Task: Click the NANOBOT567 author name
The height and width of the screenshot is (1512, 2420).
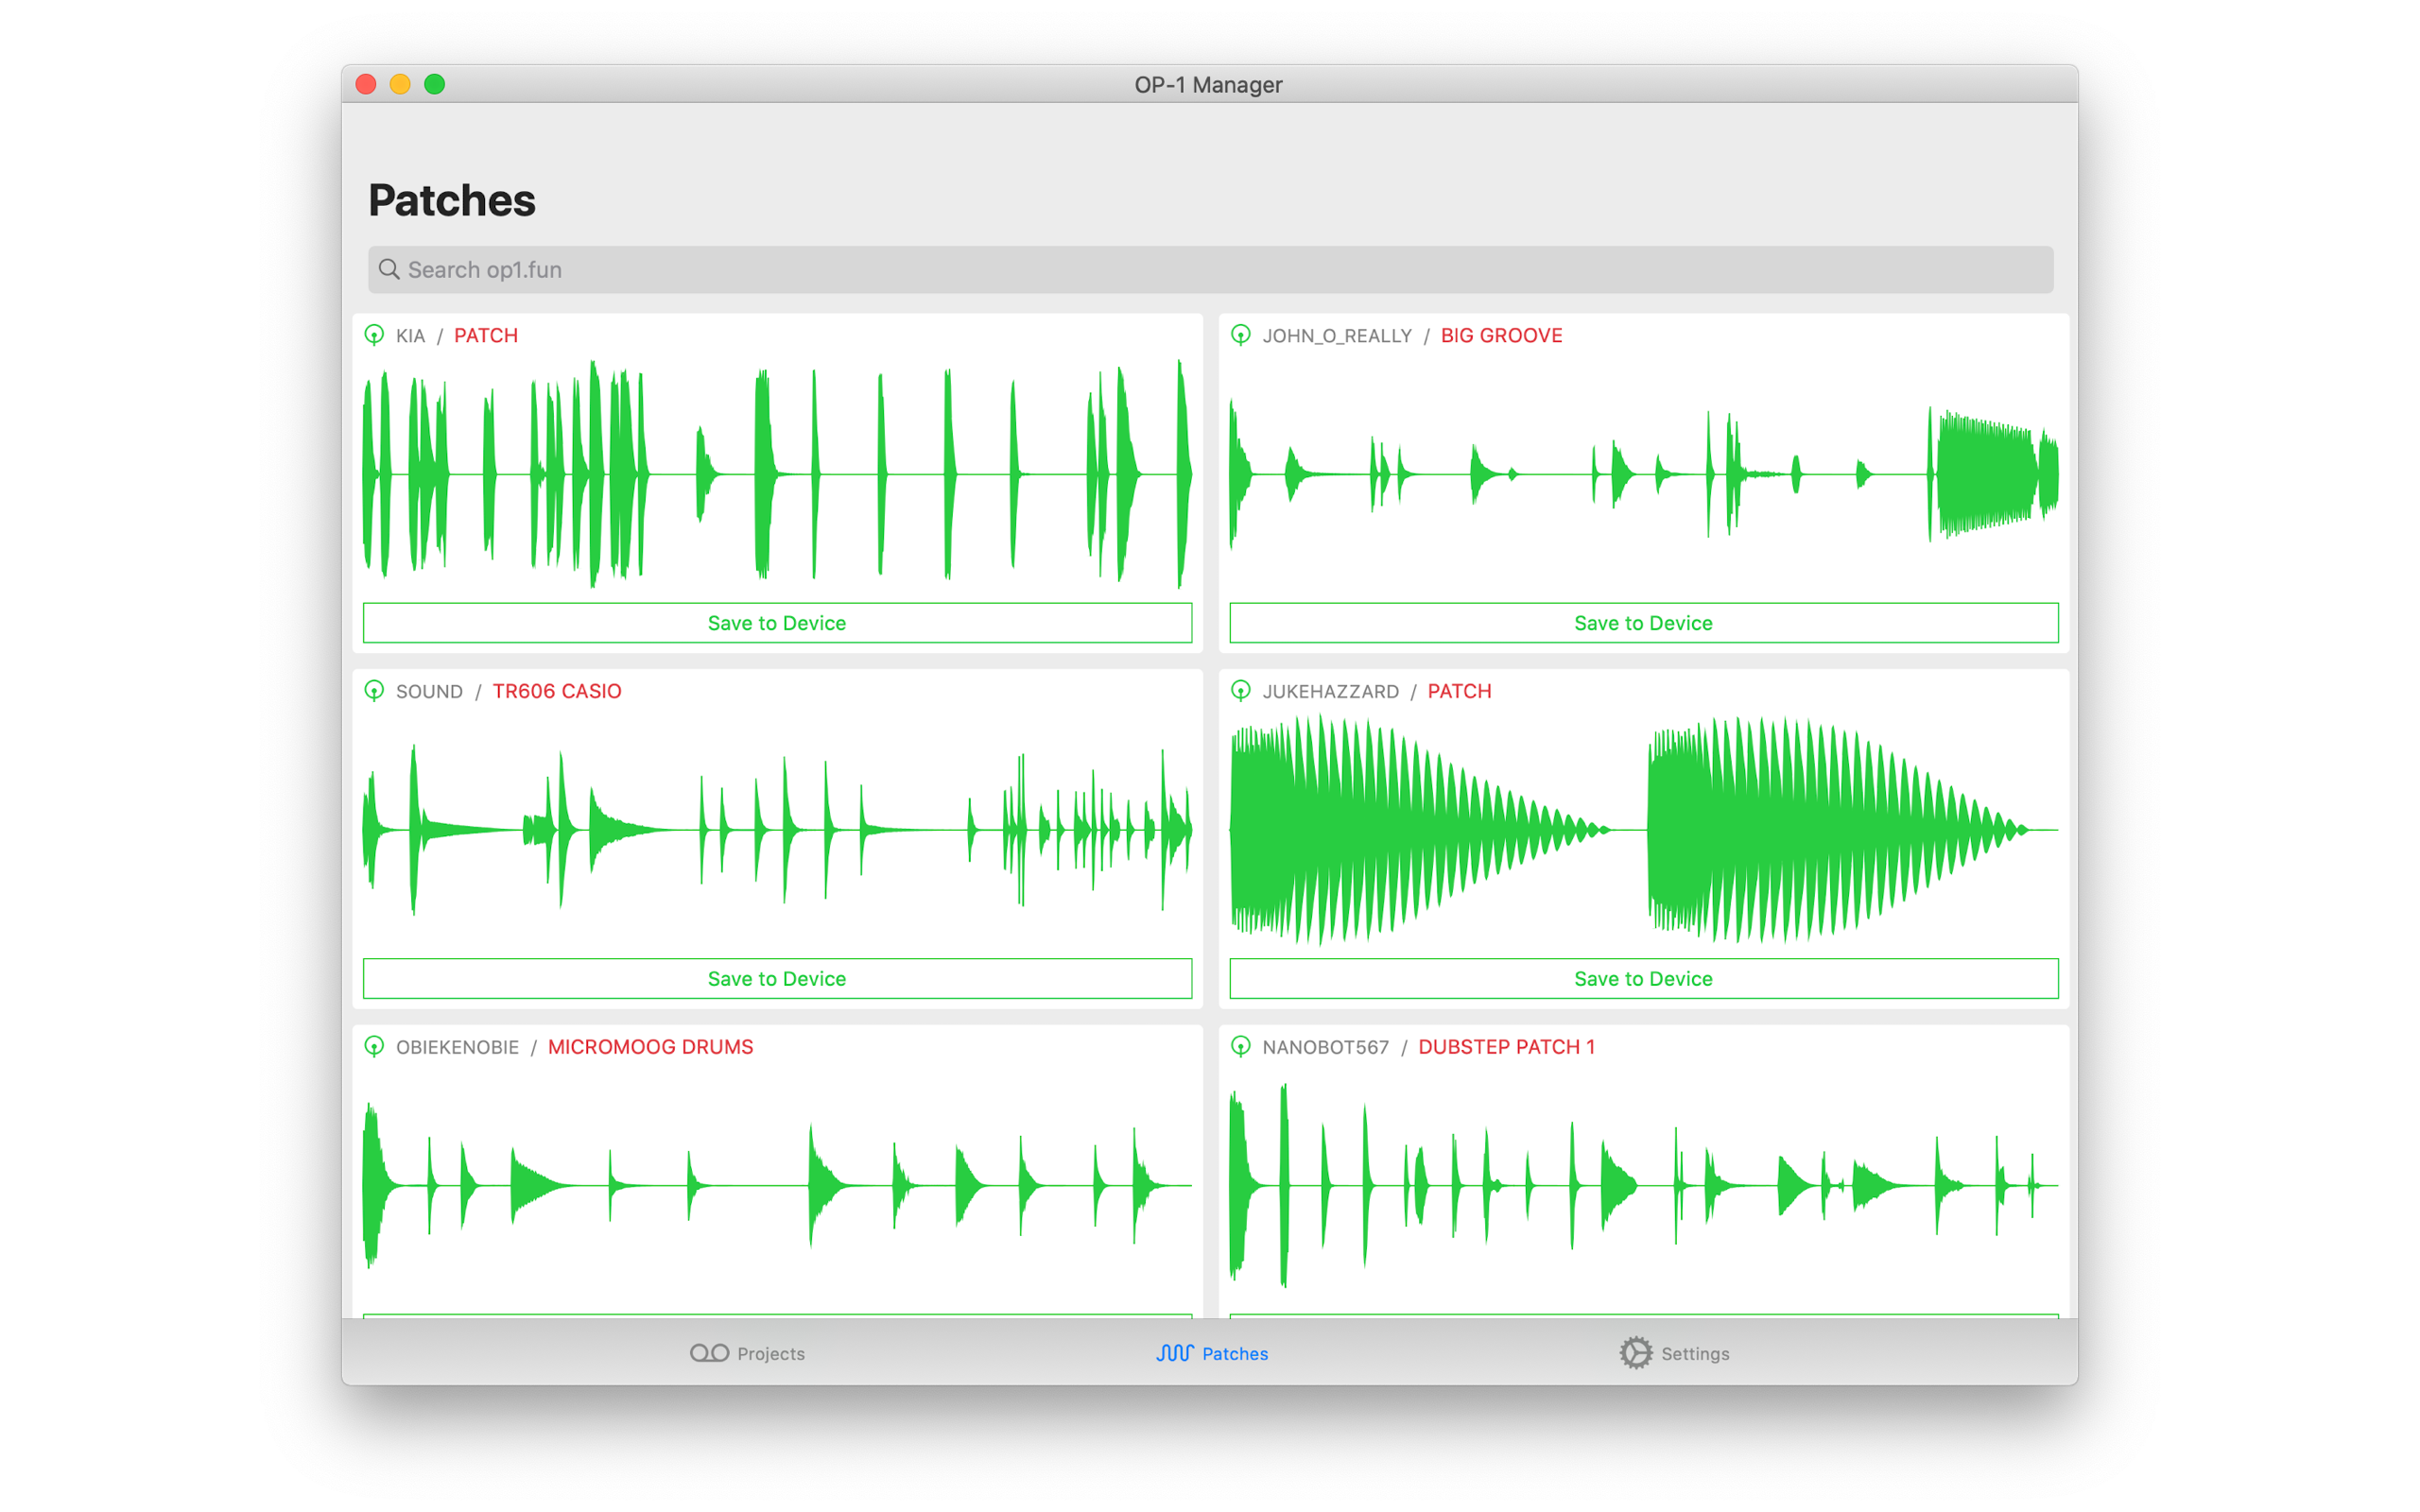Action: coord(1325,1048)
